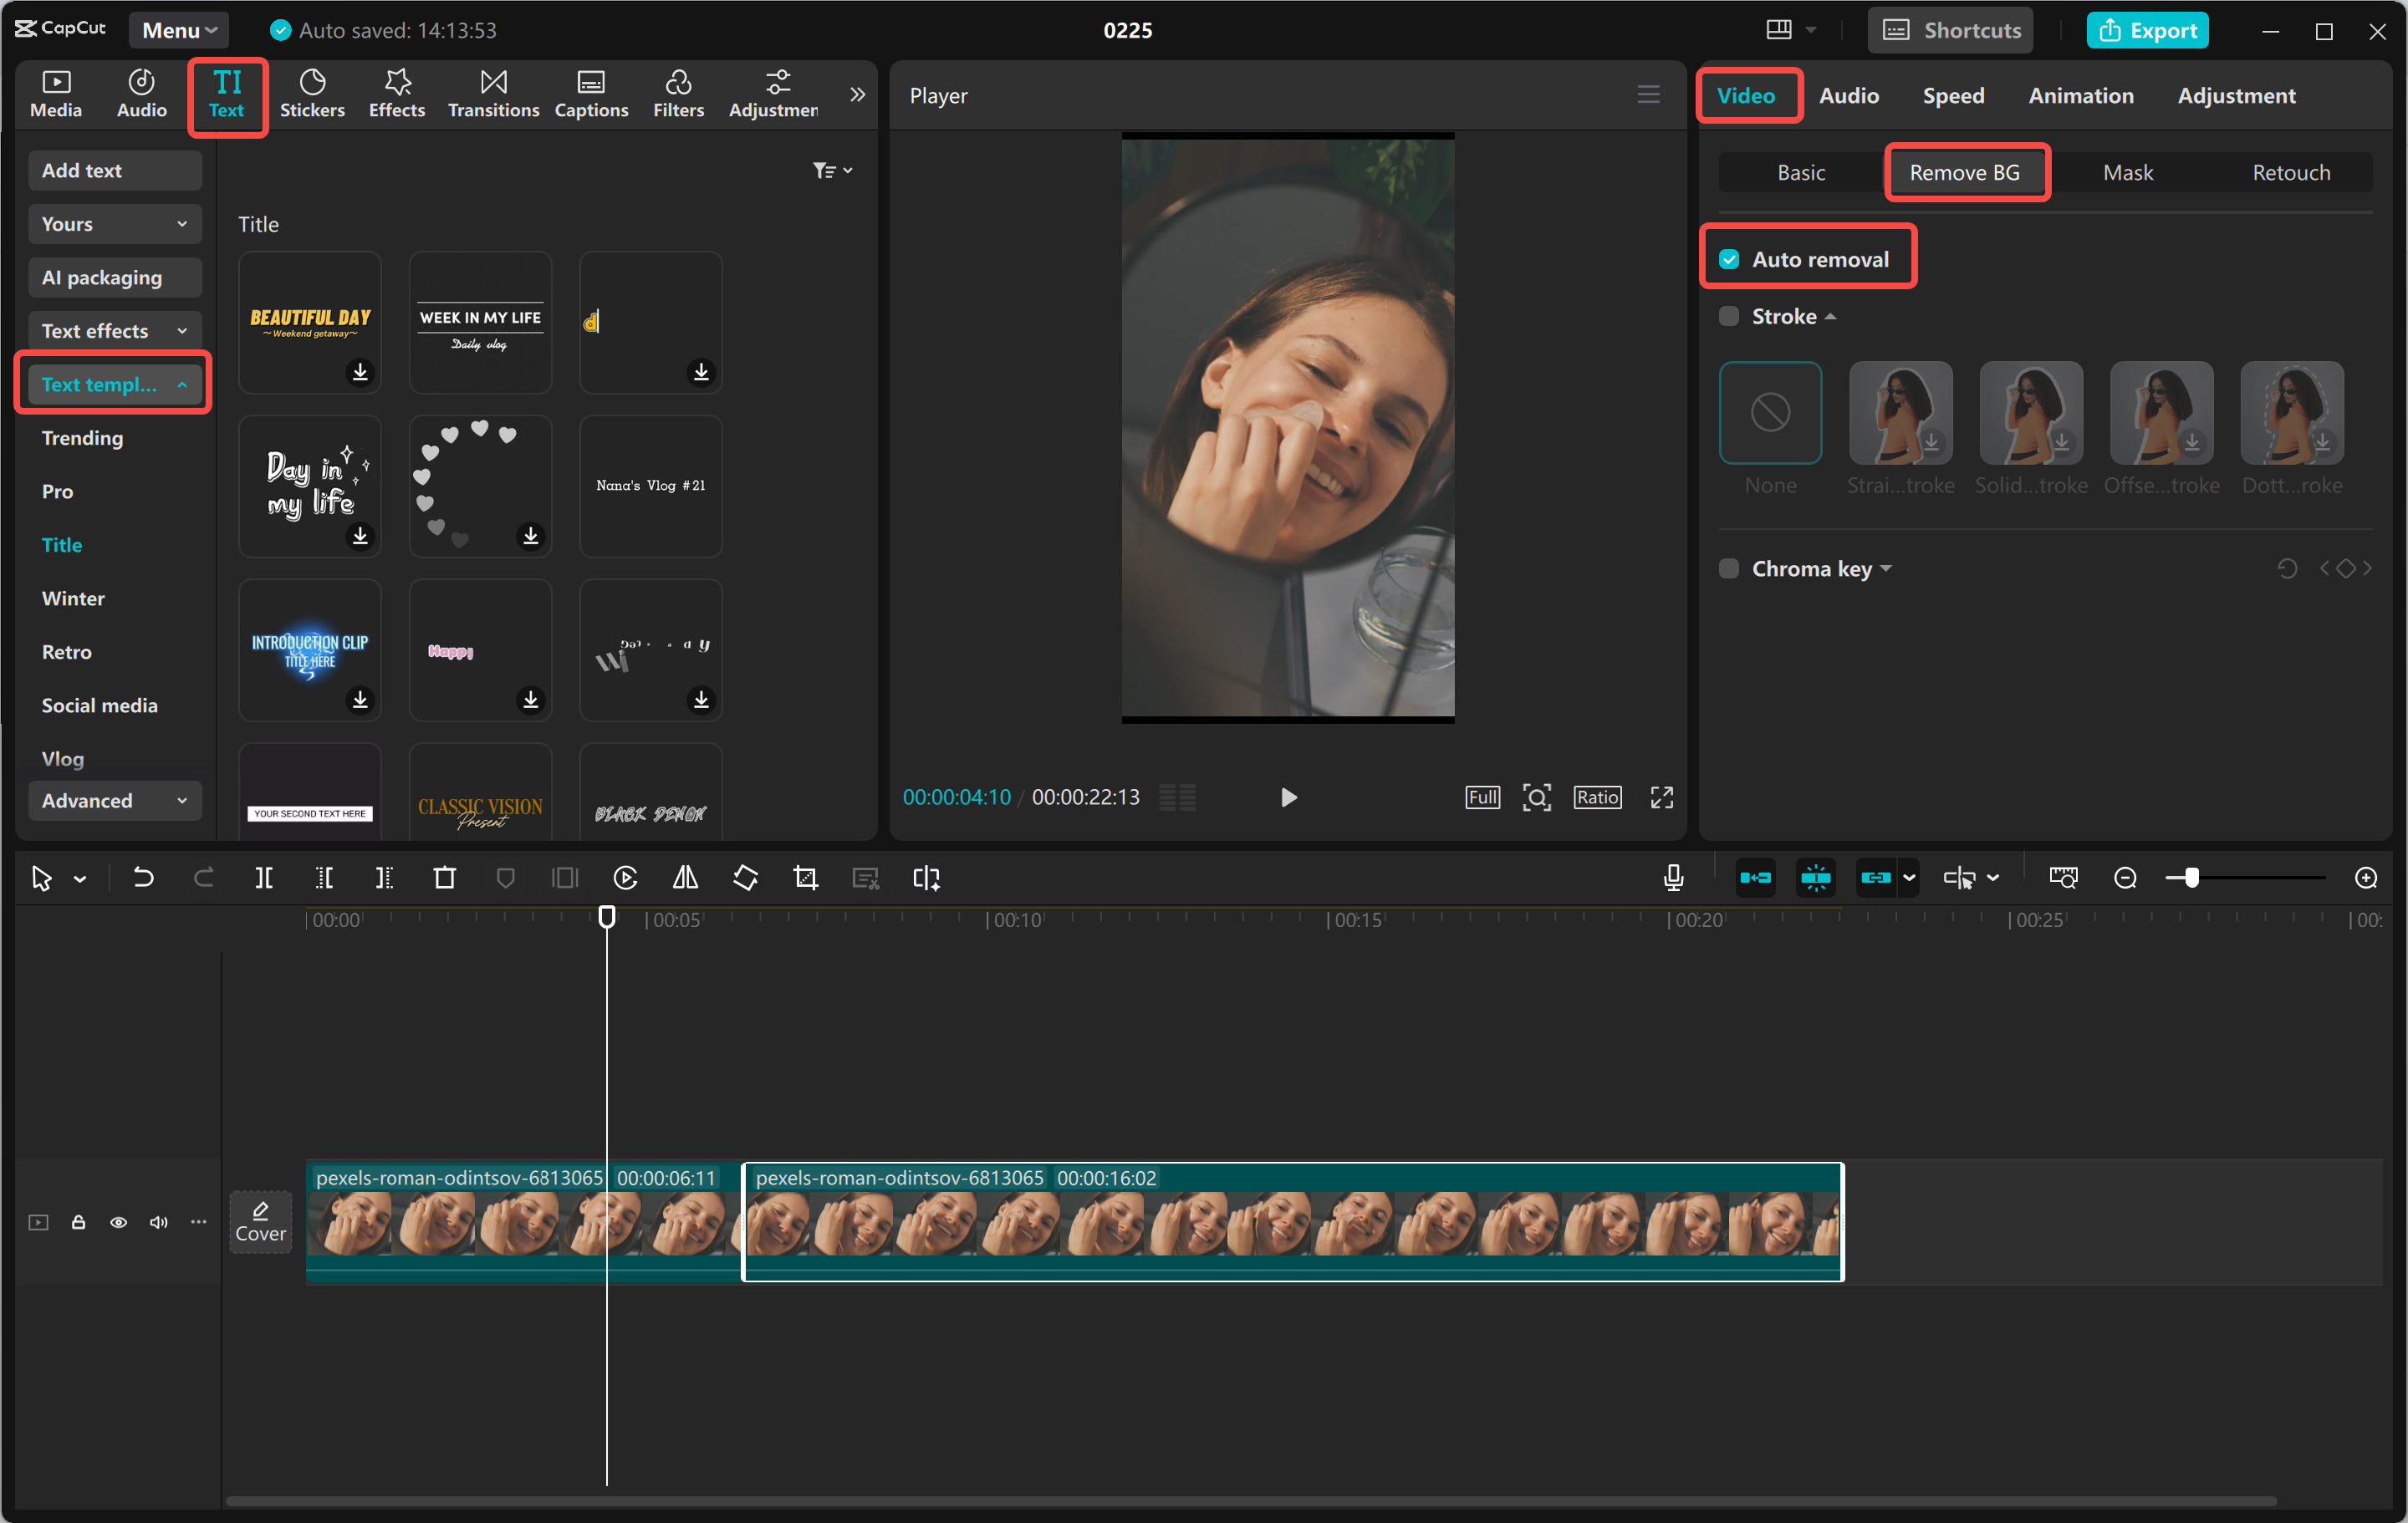Screen dimensions: 2408x1523
Task: Crop the selected video clip
Action: pyautogui.click(x=805, y=877)
